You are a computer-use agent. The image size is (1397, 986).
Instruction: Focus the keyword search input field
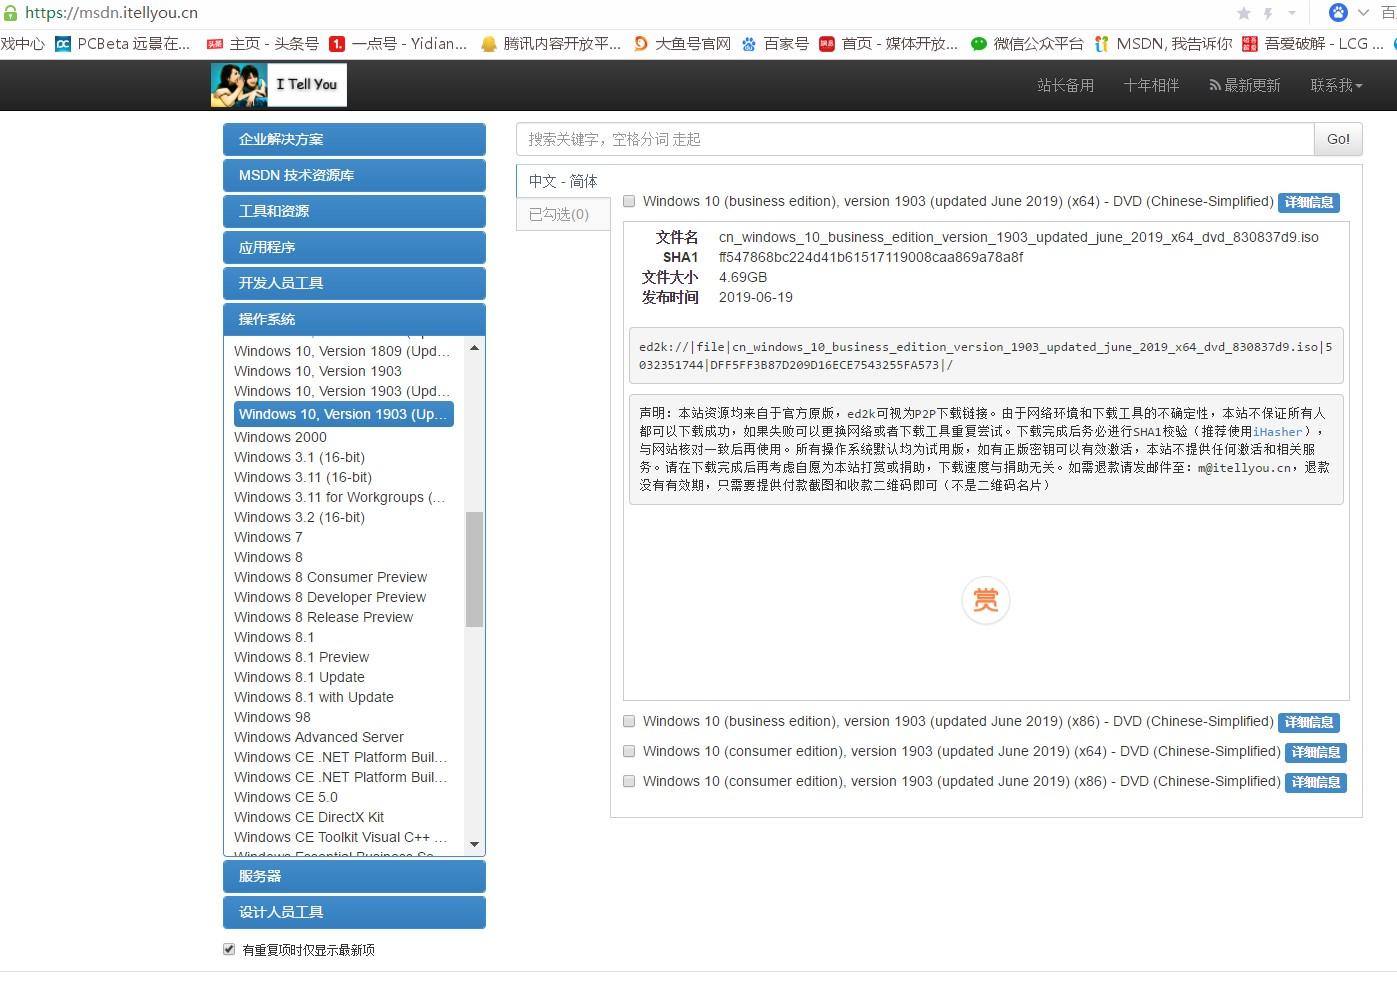click(x=915, y=139)
